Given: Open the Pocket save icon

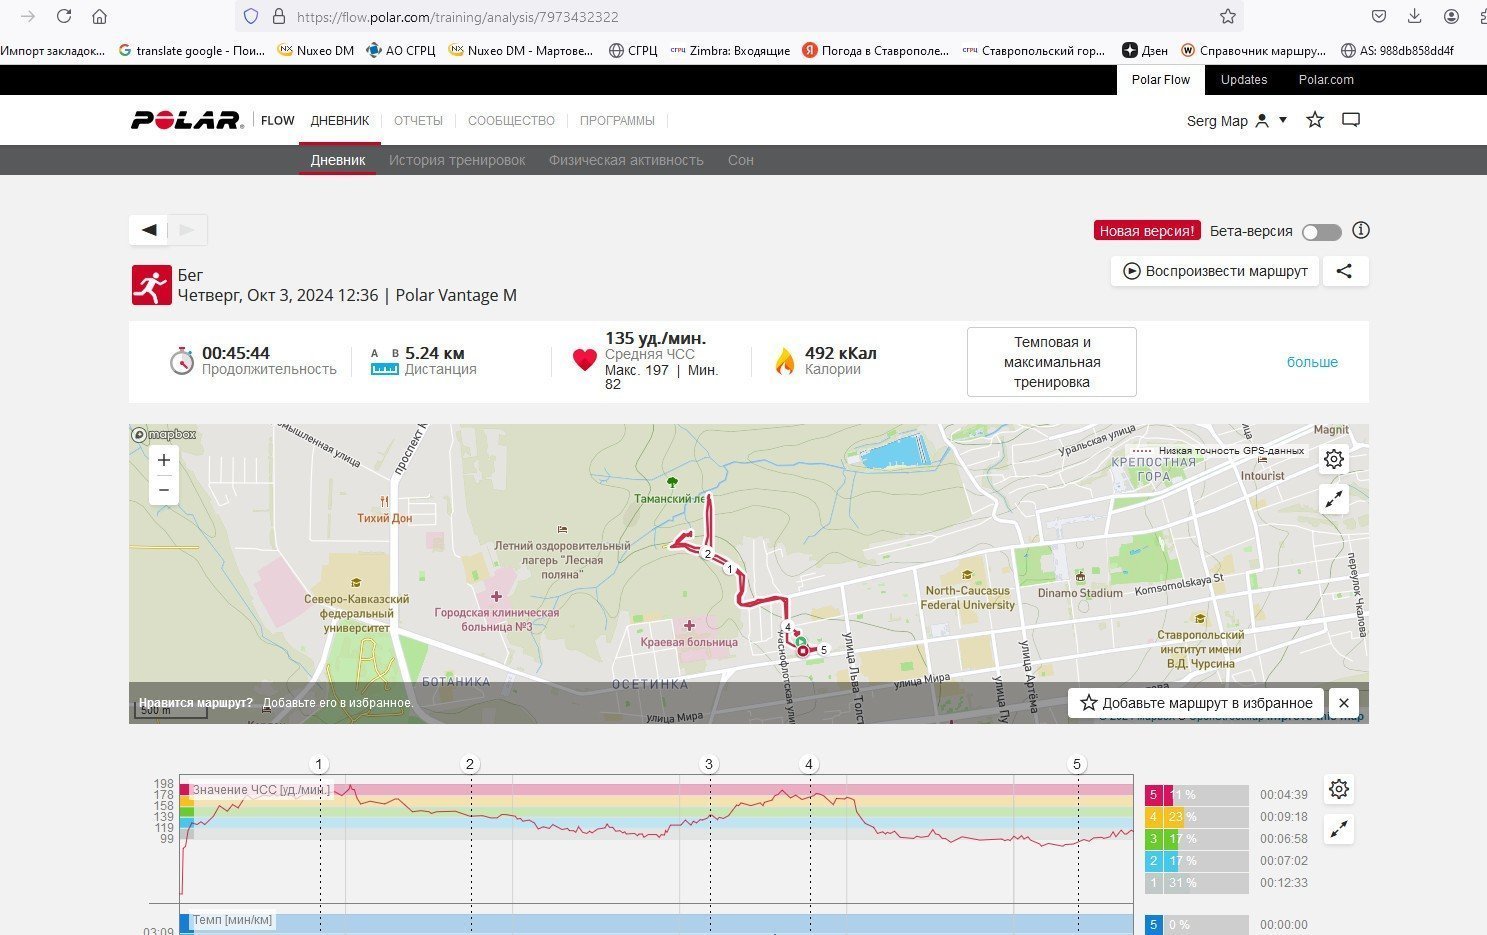Looking at the screenshot, I should pyautogui.click(x=1378, y=16).
